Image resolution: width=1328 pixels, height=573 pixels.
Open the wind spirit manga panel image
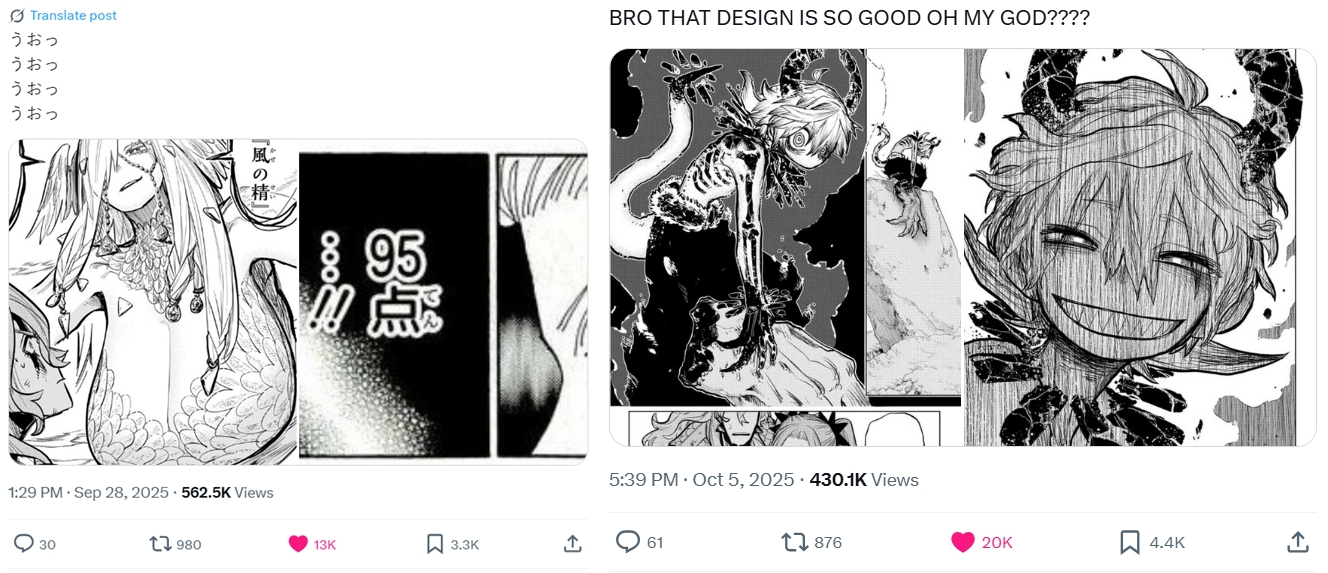(x=153, y=302)
